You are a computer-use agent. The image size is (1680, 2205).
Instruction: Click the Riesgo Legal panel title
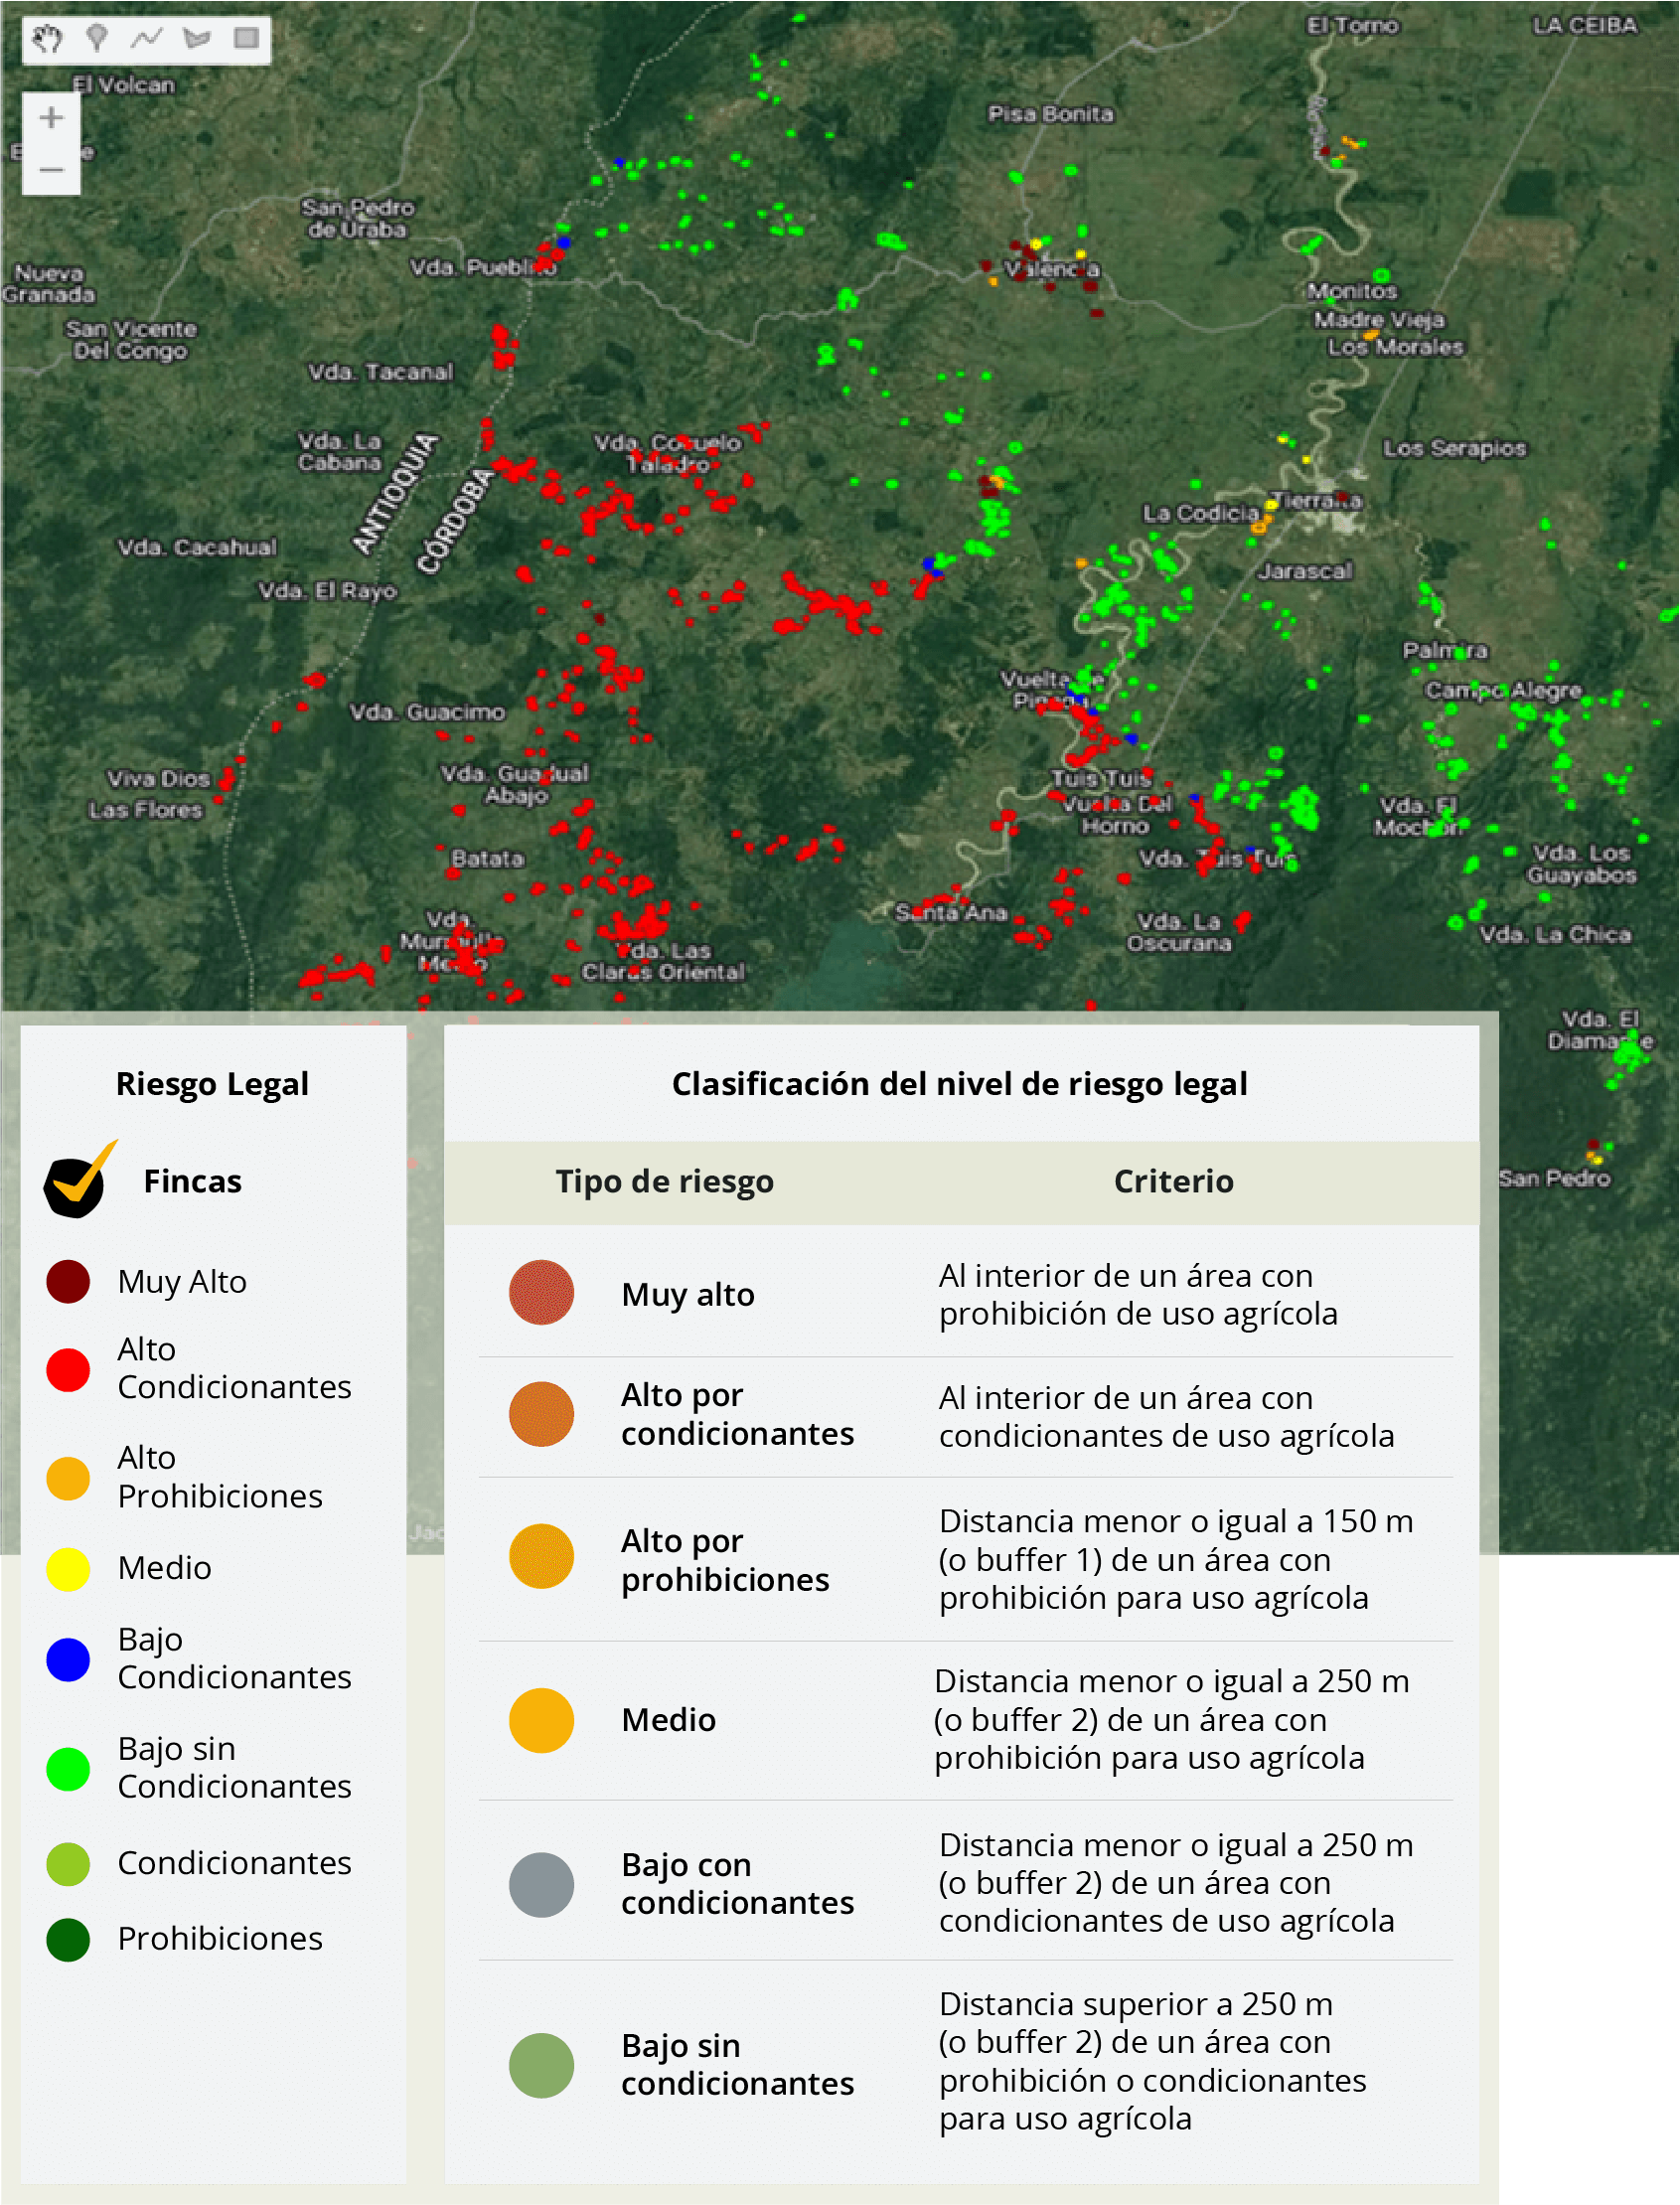(212, 1084)
